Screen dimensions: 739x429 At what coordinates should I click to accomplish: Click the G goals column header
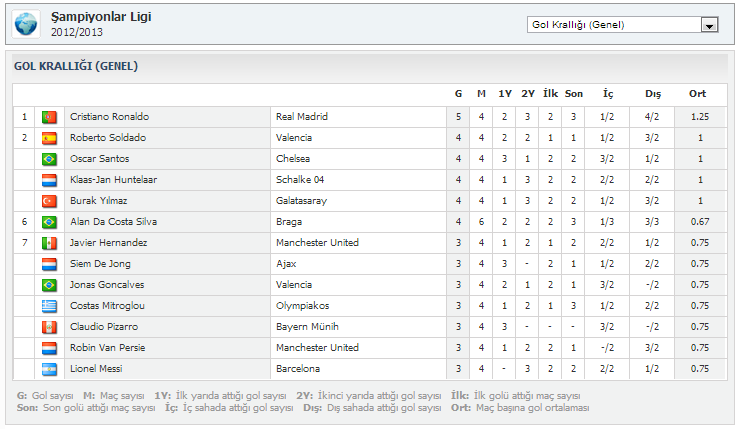pyautogui.click(x=458, y=94)
